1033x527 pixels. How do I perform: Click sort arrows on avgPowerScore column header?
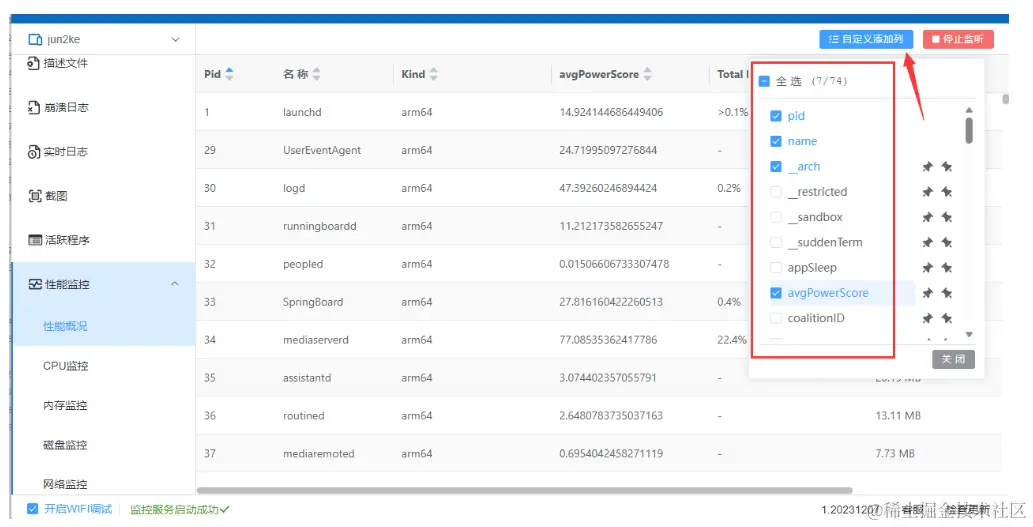[x=648, y=74]
